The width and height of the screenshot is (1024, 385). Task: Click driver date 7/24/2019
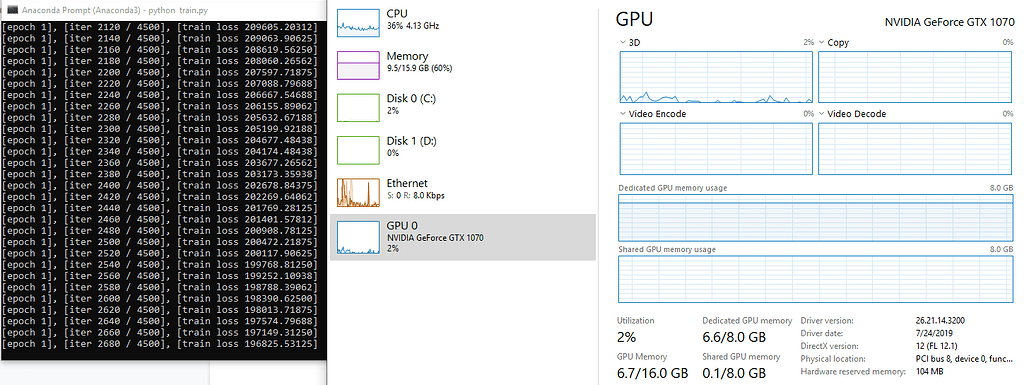pyautogui.click(x=935, y=333)
